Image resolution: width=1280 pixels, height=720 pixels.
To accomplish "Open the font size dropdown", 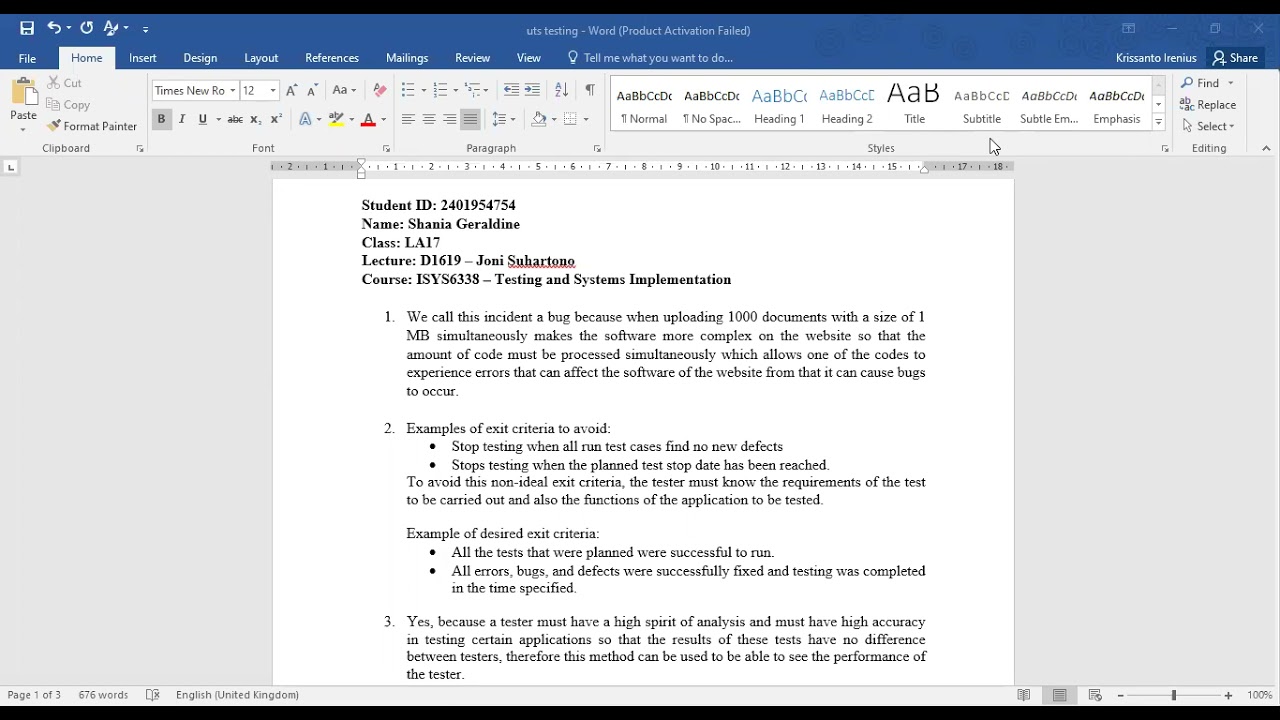I will click(x=273, y=91).
